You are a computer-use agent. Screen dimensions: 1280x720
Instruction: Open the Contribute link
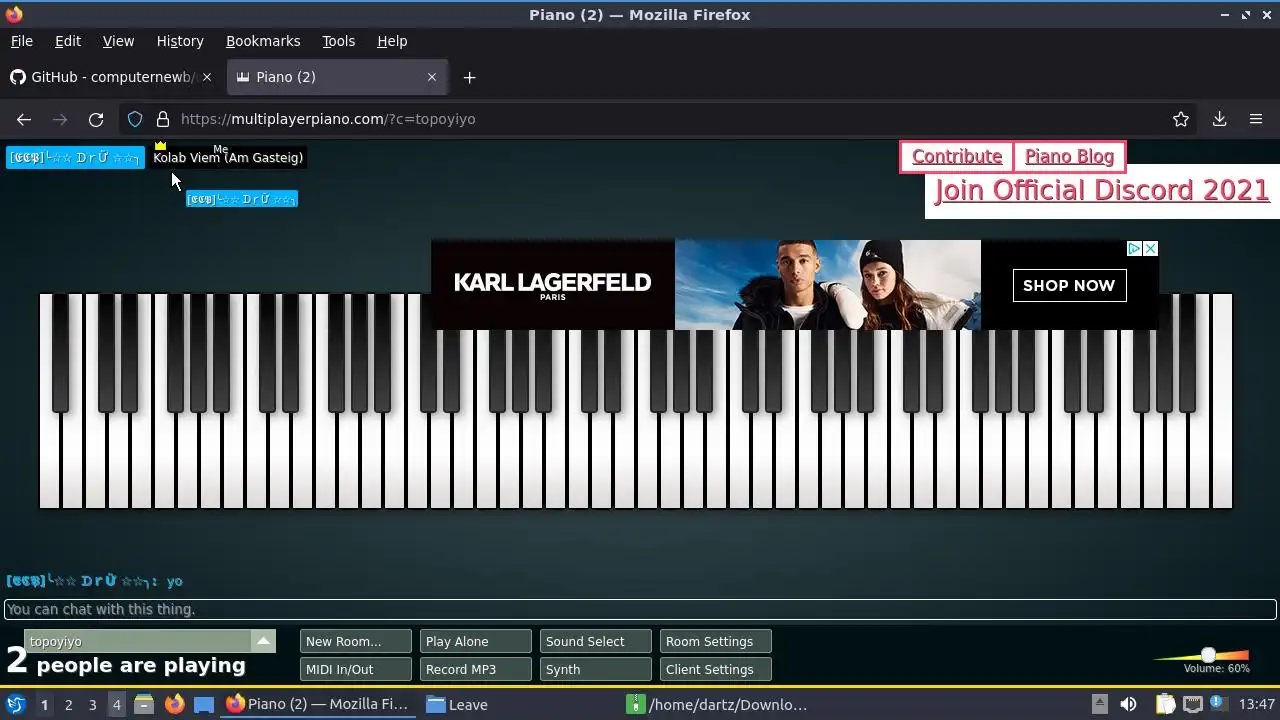[957, 156]
